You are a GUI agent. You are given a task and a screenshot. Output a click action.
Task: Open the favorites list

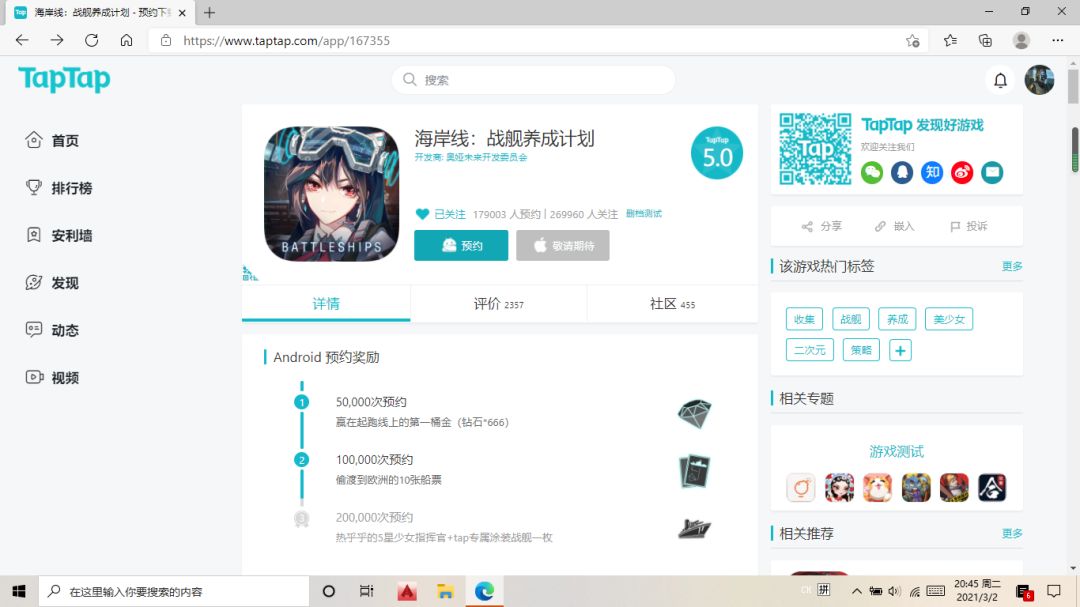[x=951, y=41]
